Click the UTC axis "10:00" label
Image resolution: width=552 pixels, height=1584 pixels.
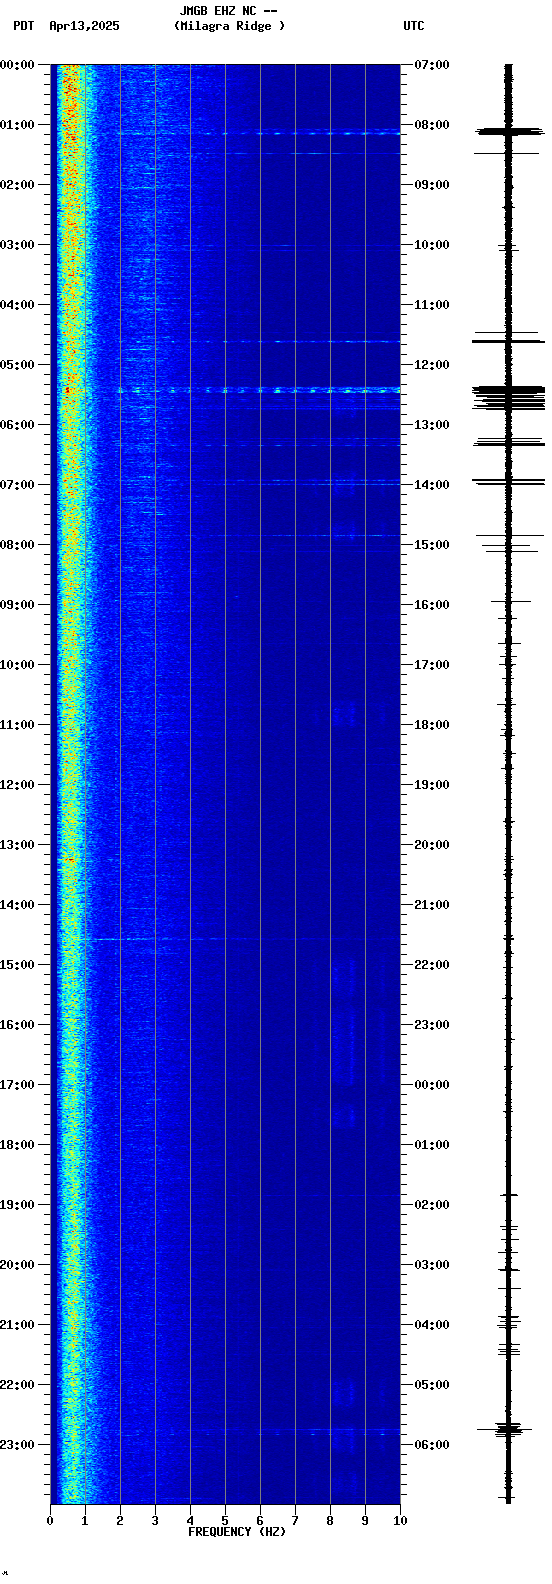432,245
